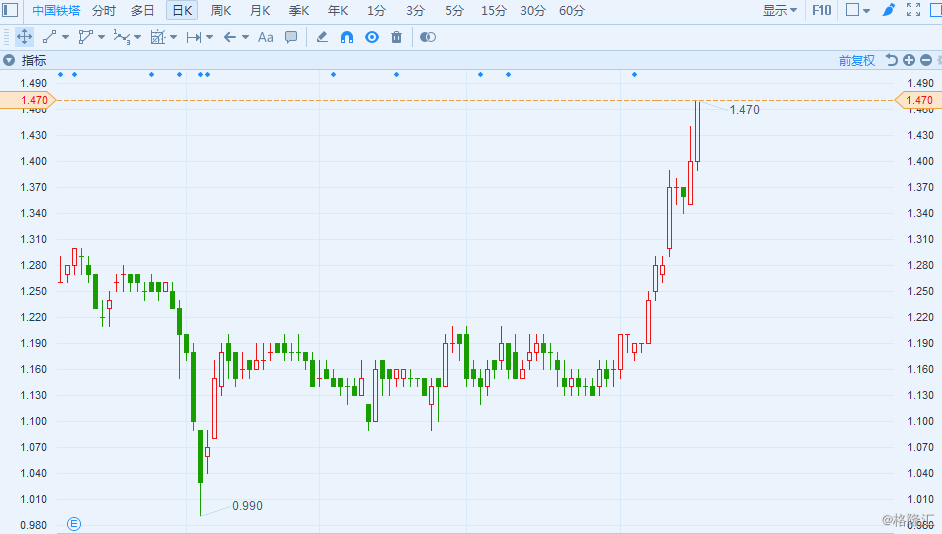942x534 pixels.
Task: Select the move crosshair tool
Action: coord(24,37)
